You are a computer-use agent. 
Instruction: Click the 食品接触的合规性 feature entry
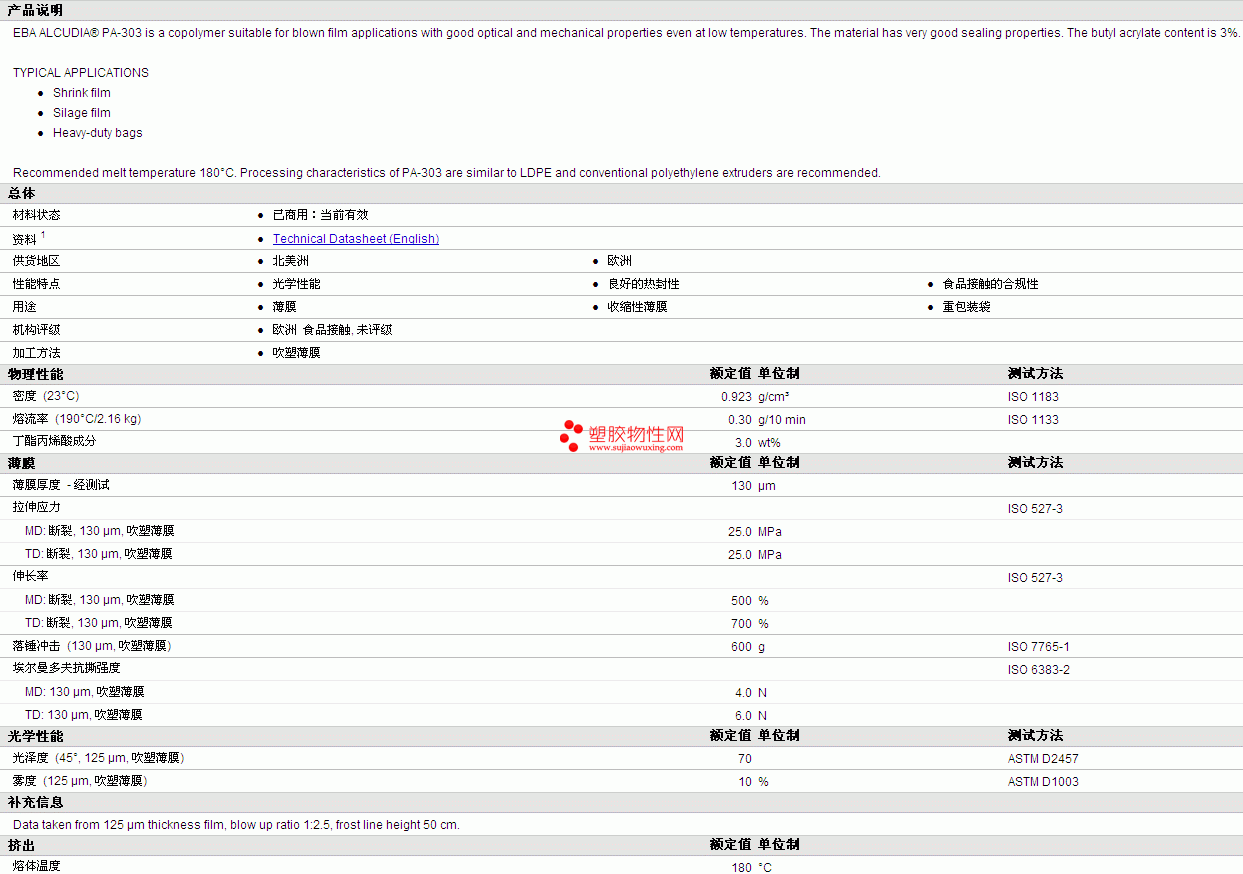[x=990, y=284]
